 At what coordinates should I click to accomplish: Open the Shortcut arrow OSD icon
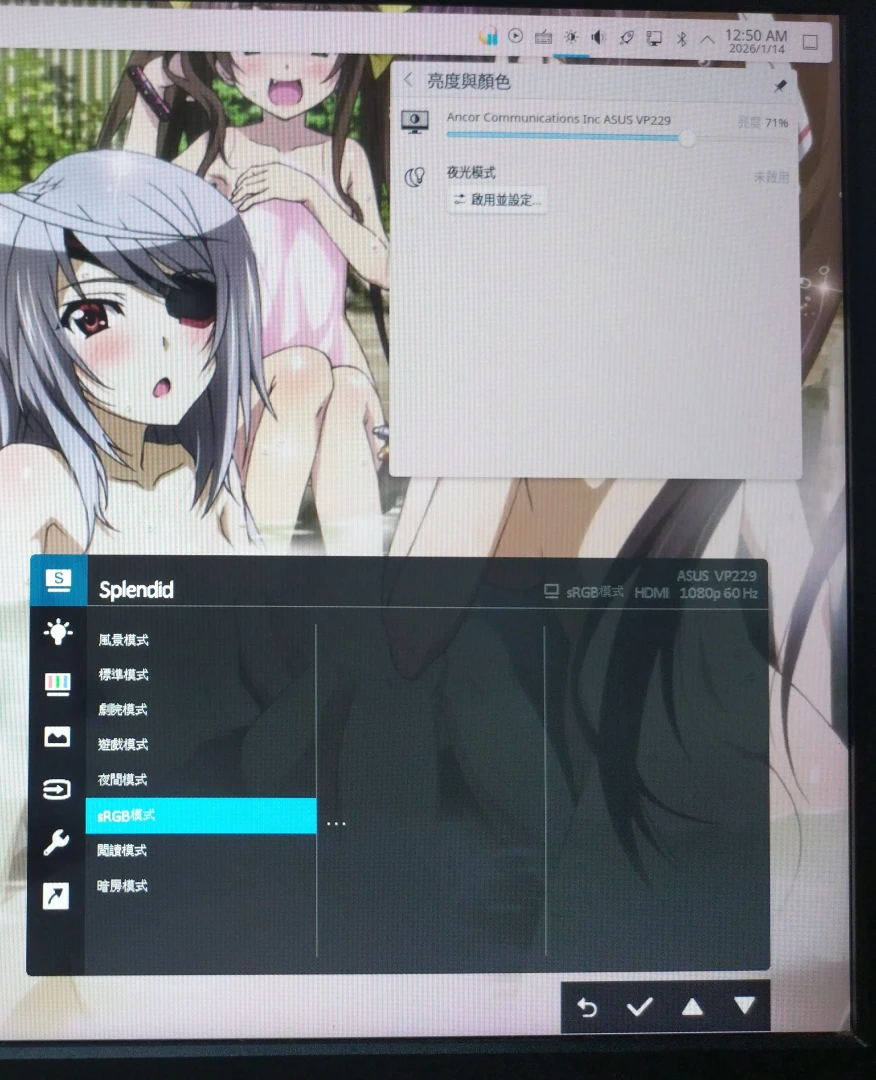click(58, 896)
